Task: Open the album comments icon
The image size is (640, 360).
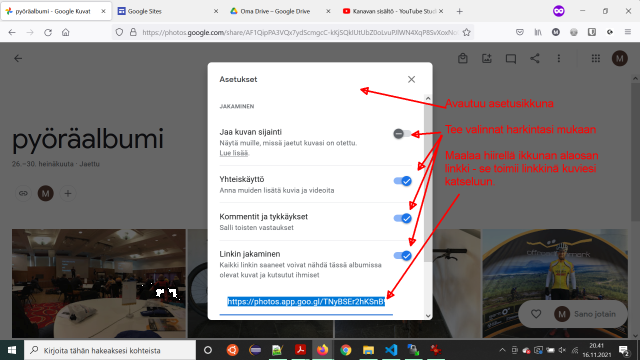Action: pyautogui.click(x=511, y=59)
